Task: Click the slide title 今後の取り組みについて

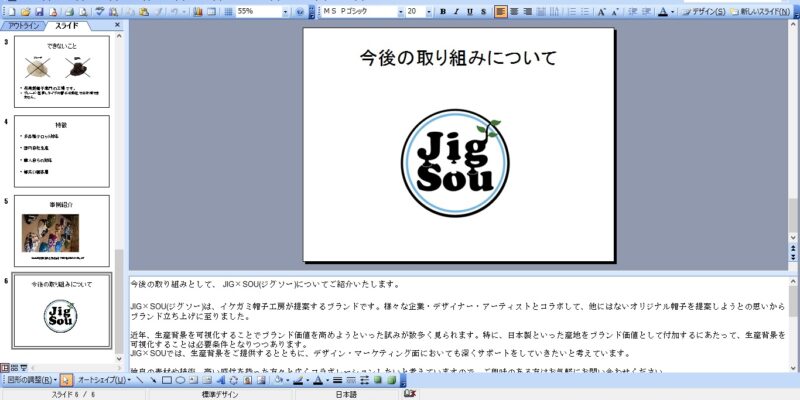Action: point(458,58)
